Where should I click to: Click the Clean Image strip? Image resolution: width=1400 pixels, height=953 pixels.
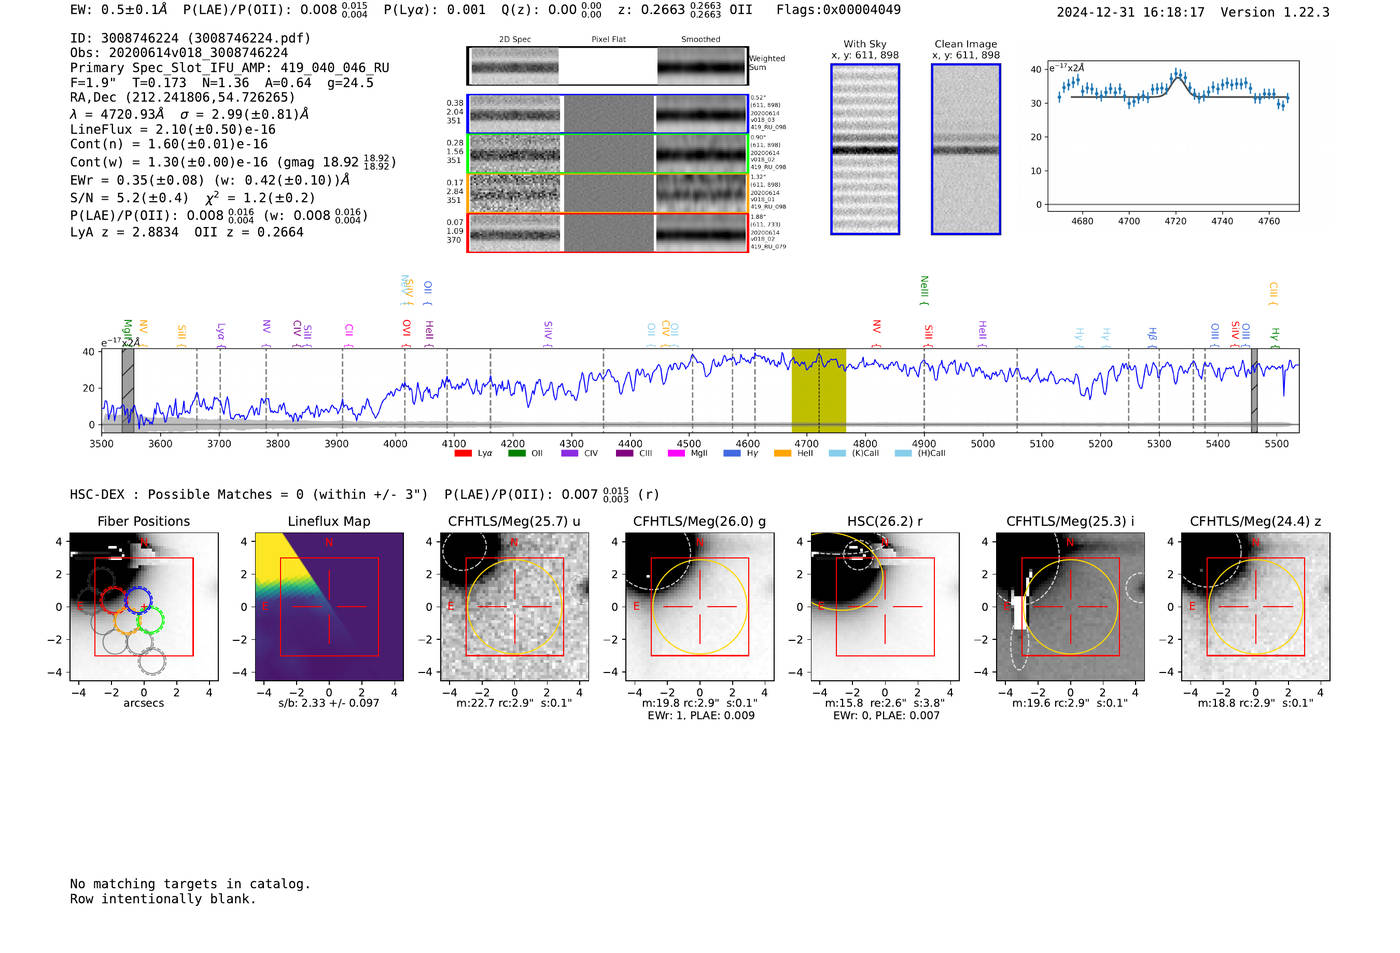tap(966, 149)
